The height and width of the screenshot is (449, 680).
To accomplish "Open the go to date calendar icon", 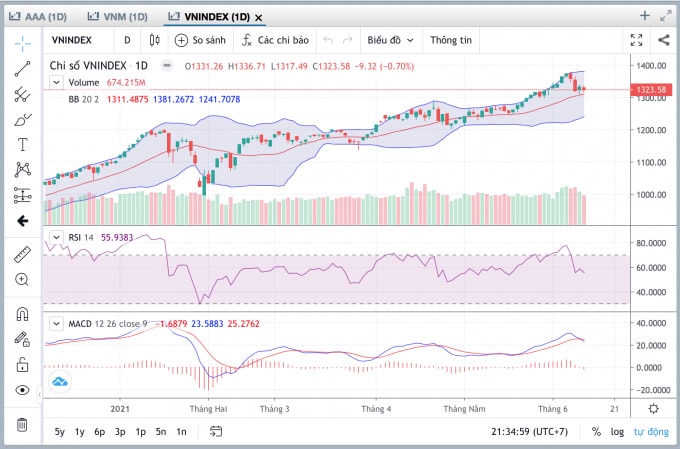I will 216,431.
